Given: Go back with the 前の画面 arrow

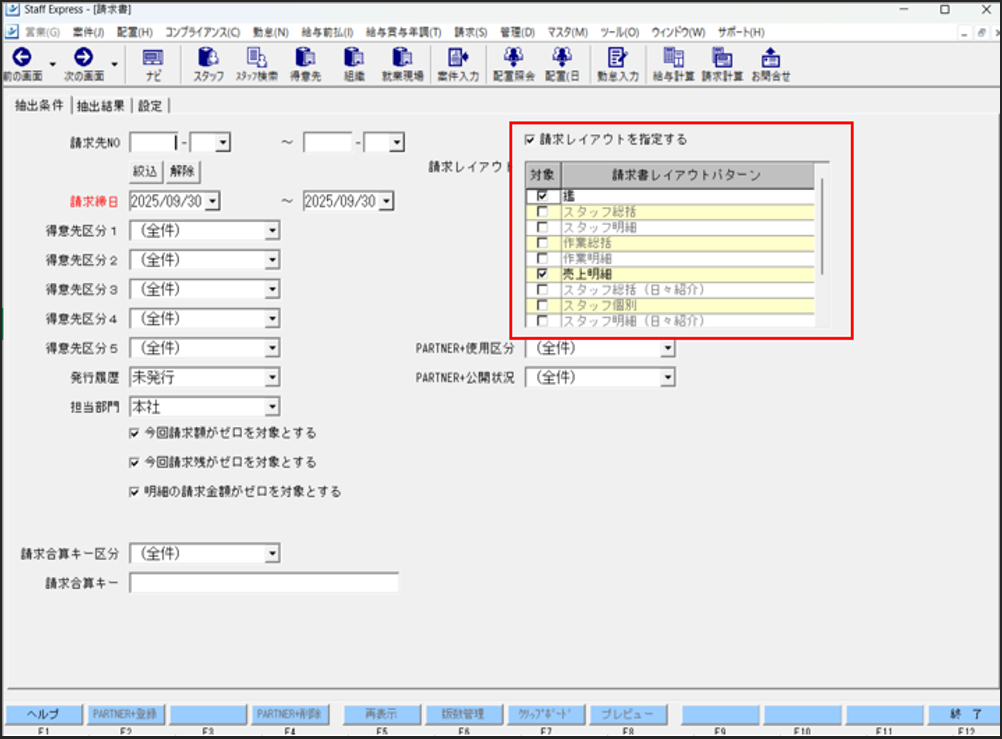Looking at the screenshot, I should pos(21,63).
